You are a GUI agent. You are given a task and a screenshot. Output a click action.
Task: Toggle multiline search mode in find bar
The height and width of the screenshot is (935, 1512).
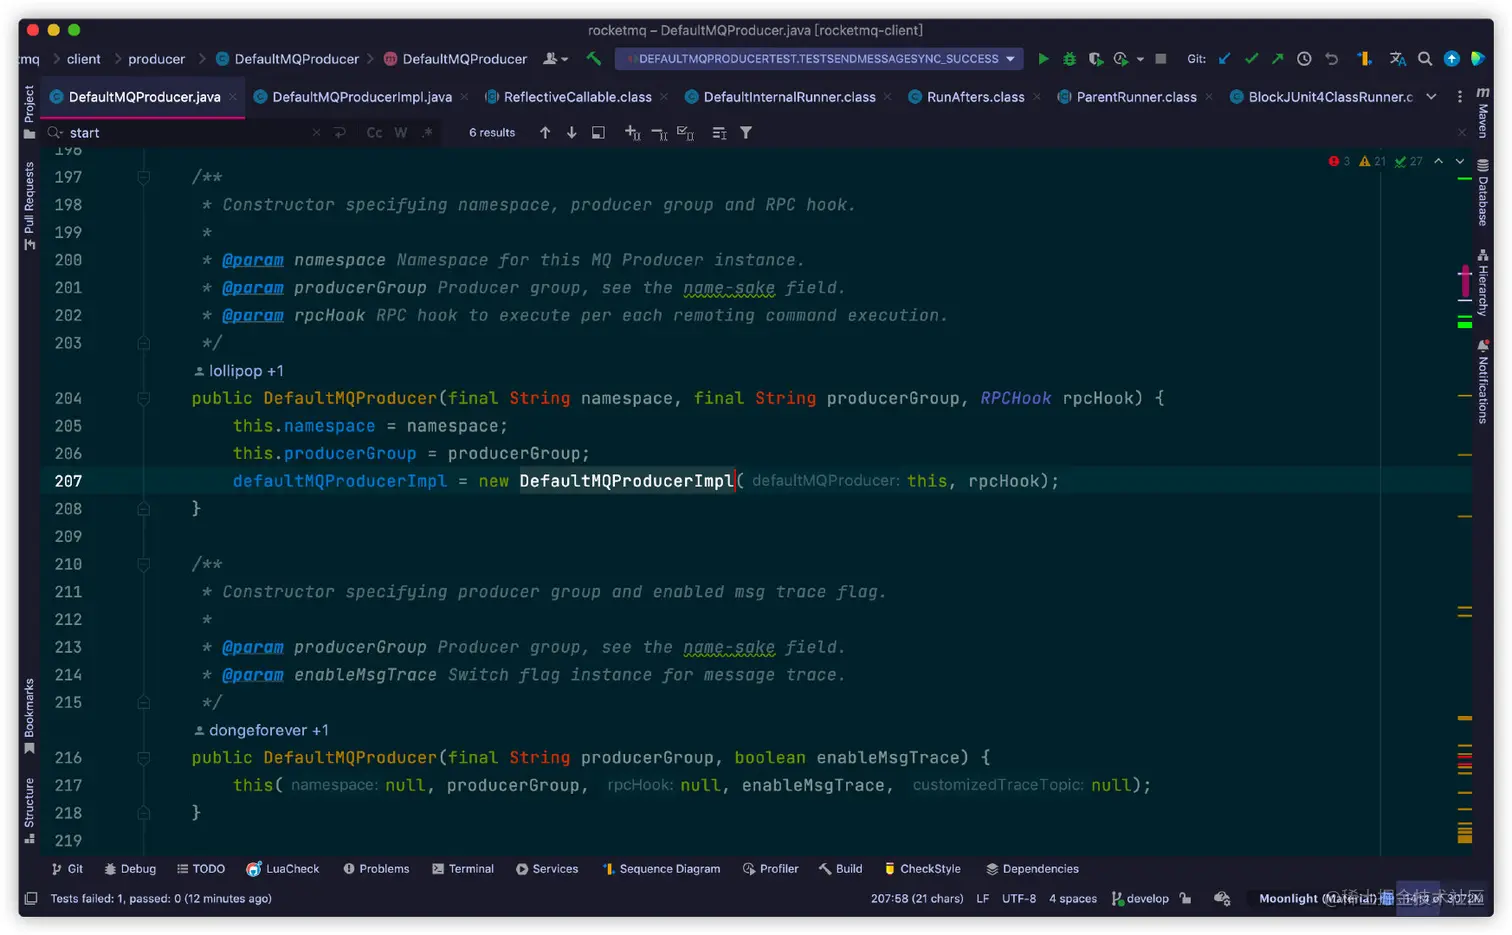tap(340, 133)
